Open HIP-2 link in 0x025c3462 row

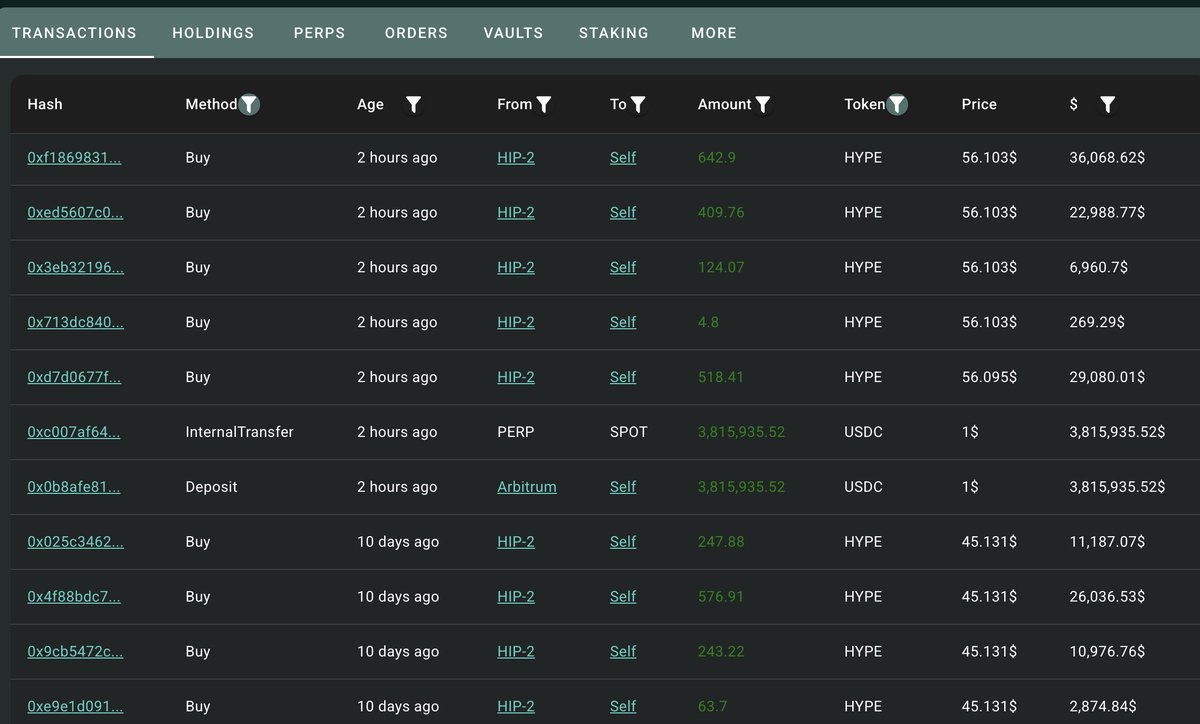tap(516, 542)
